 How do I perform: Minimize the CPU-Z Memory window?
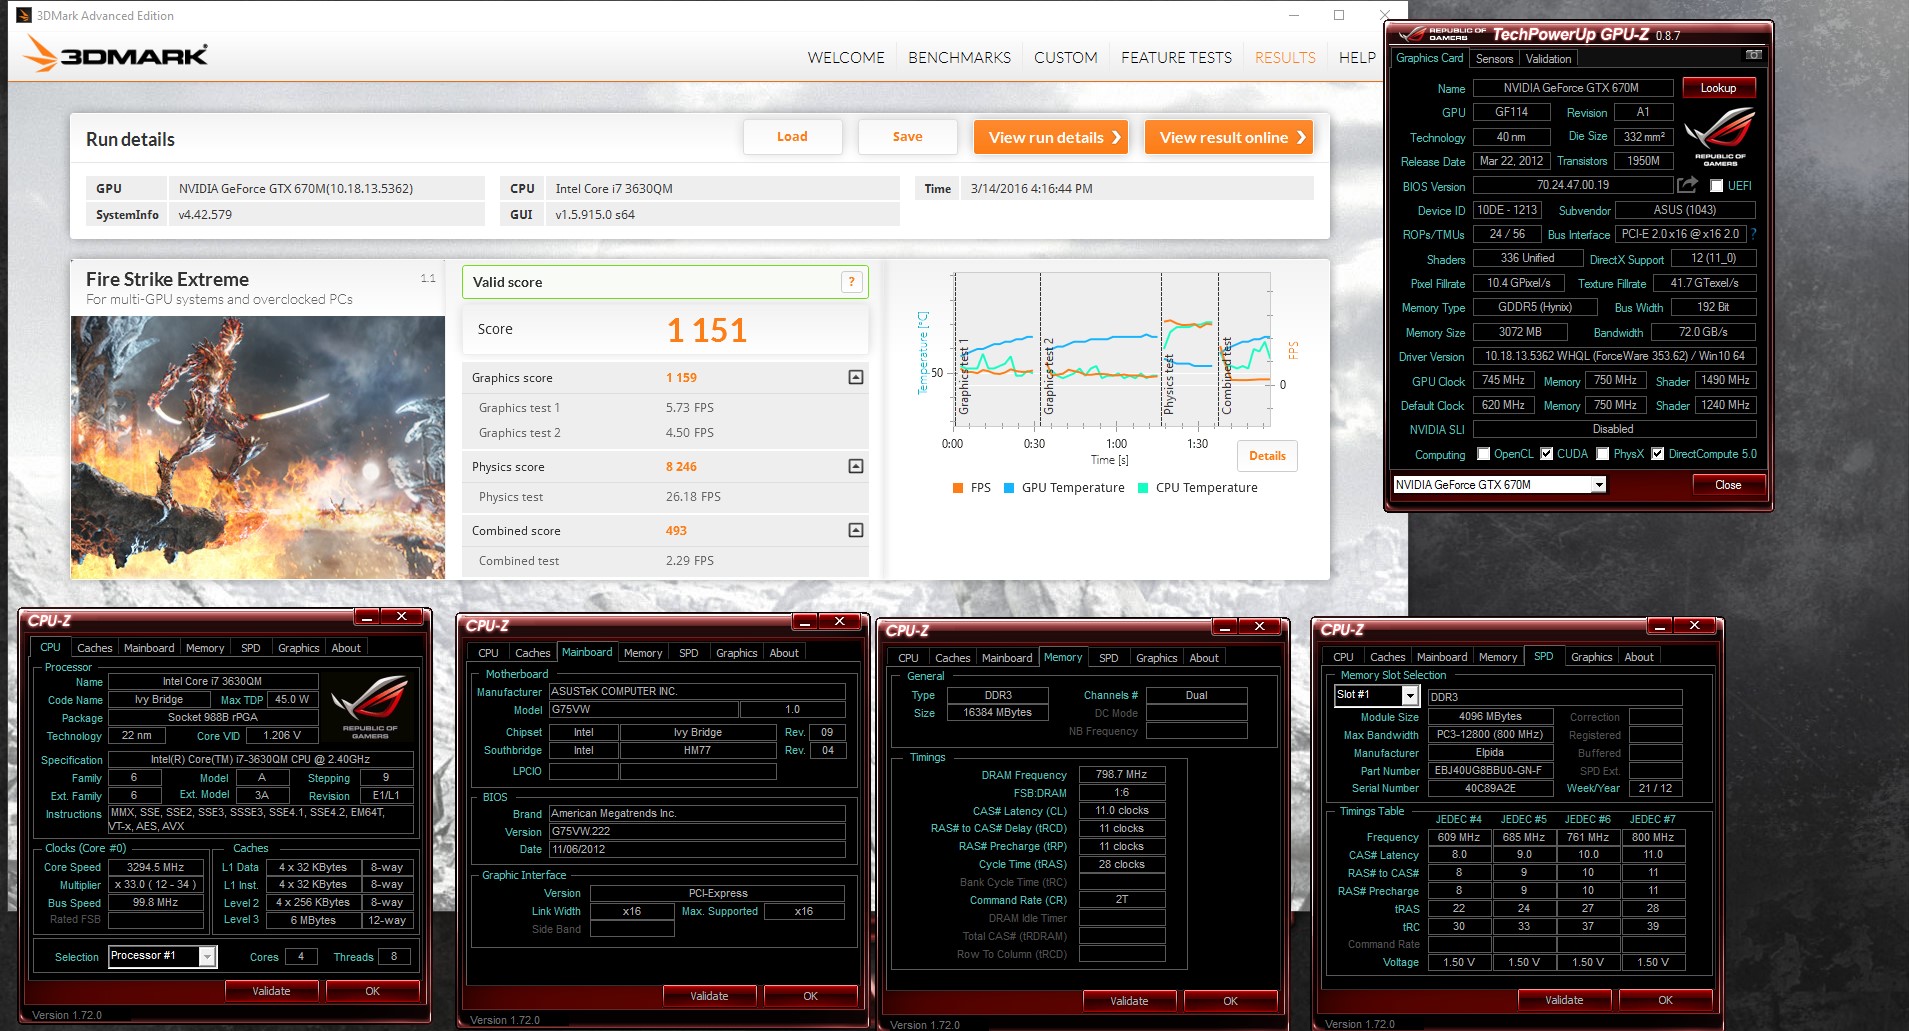(1225, 627)
